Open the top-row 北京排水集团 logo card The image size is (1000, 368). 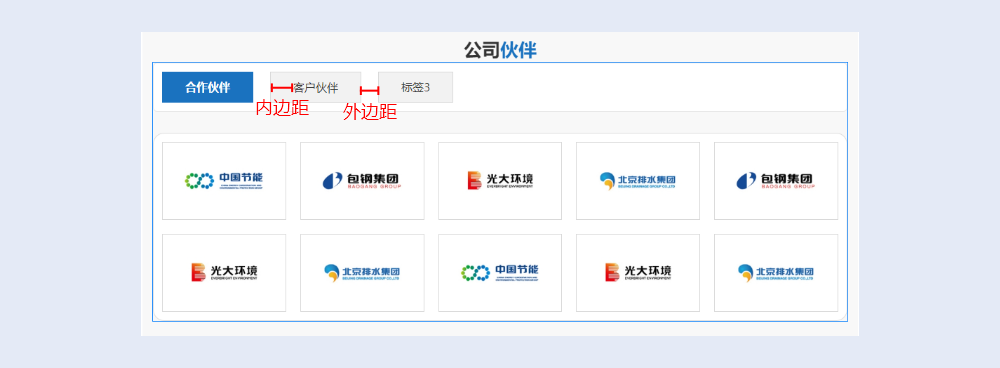pos(638,181)
